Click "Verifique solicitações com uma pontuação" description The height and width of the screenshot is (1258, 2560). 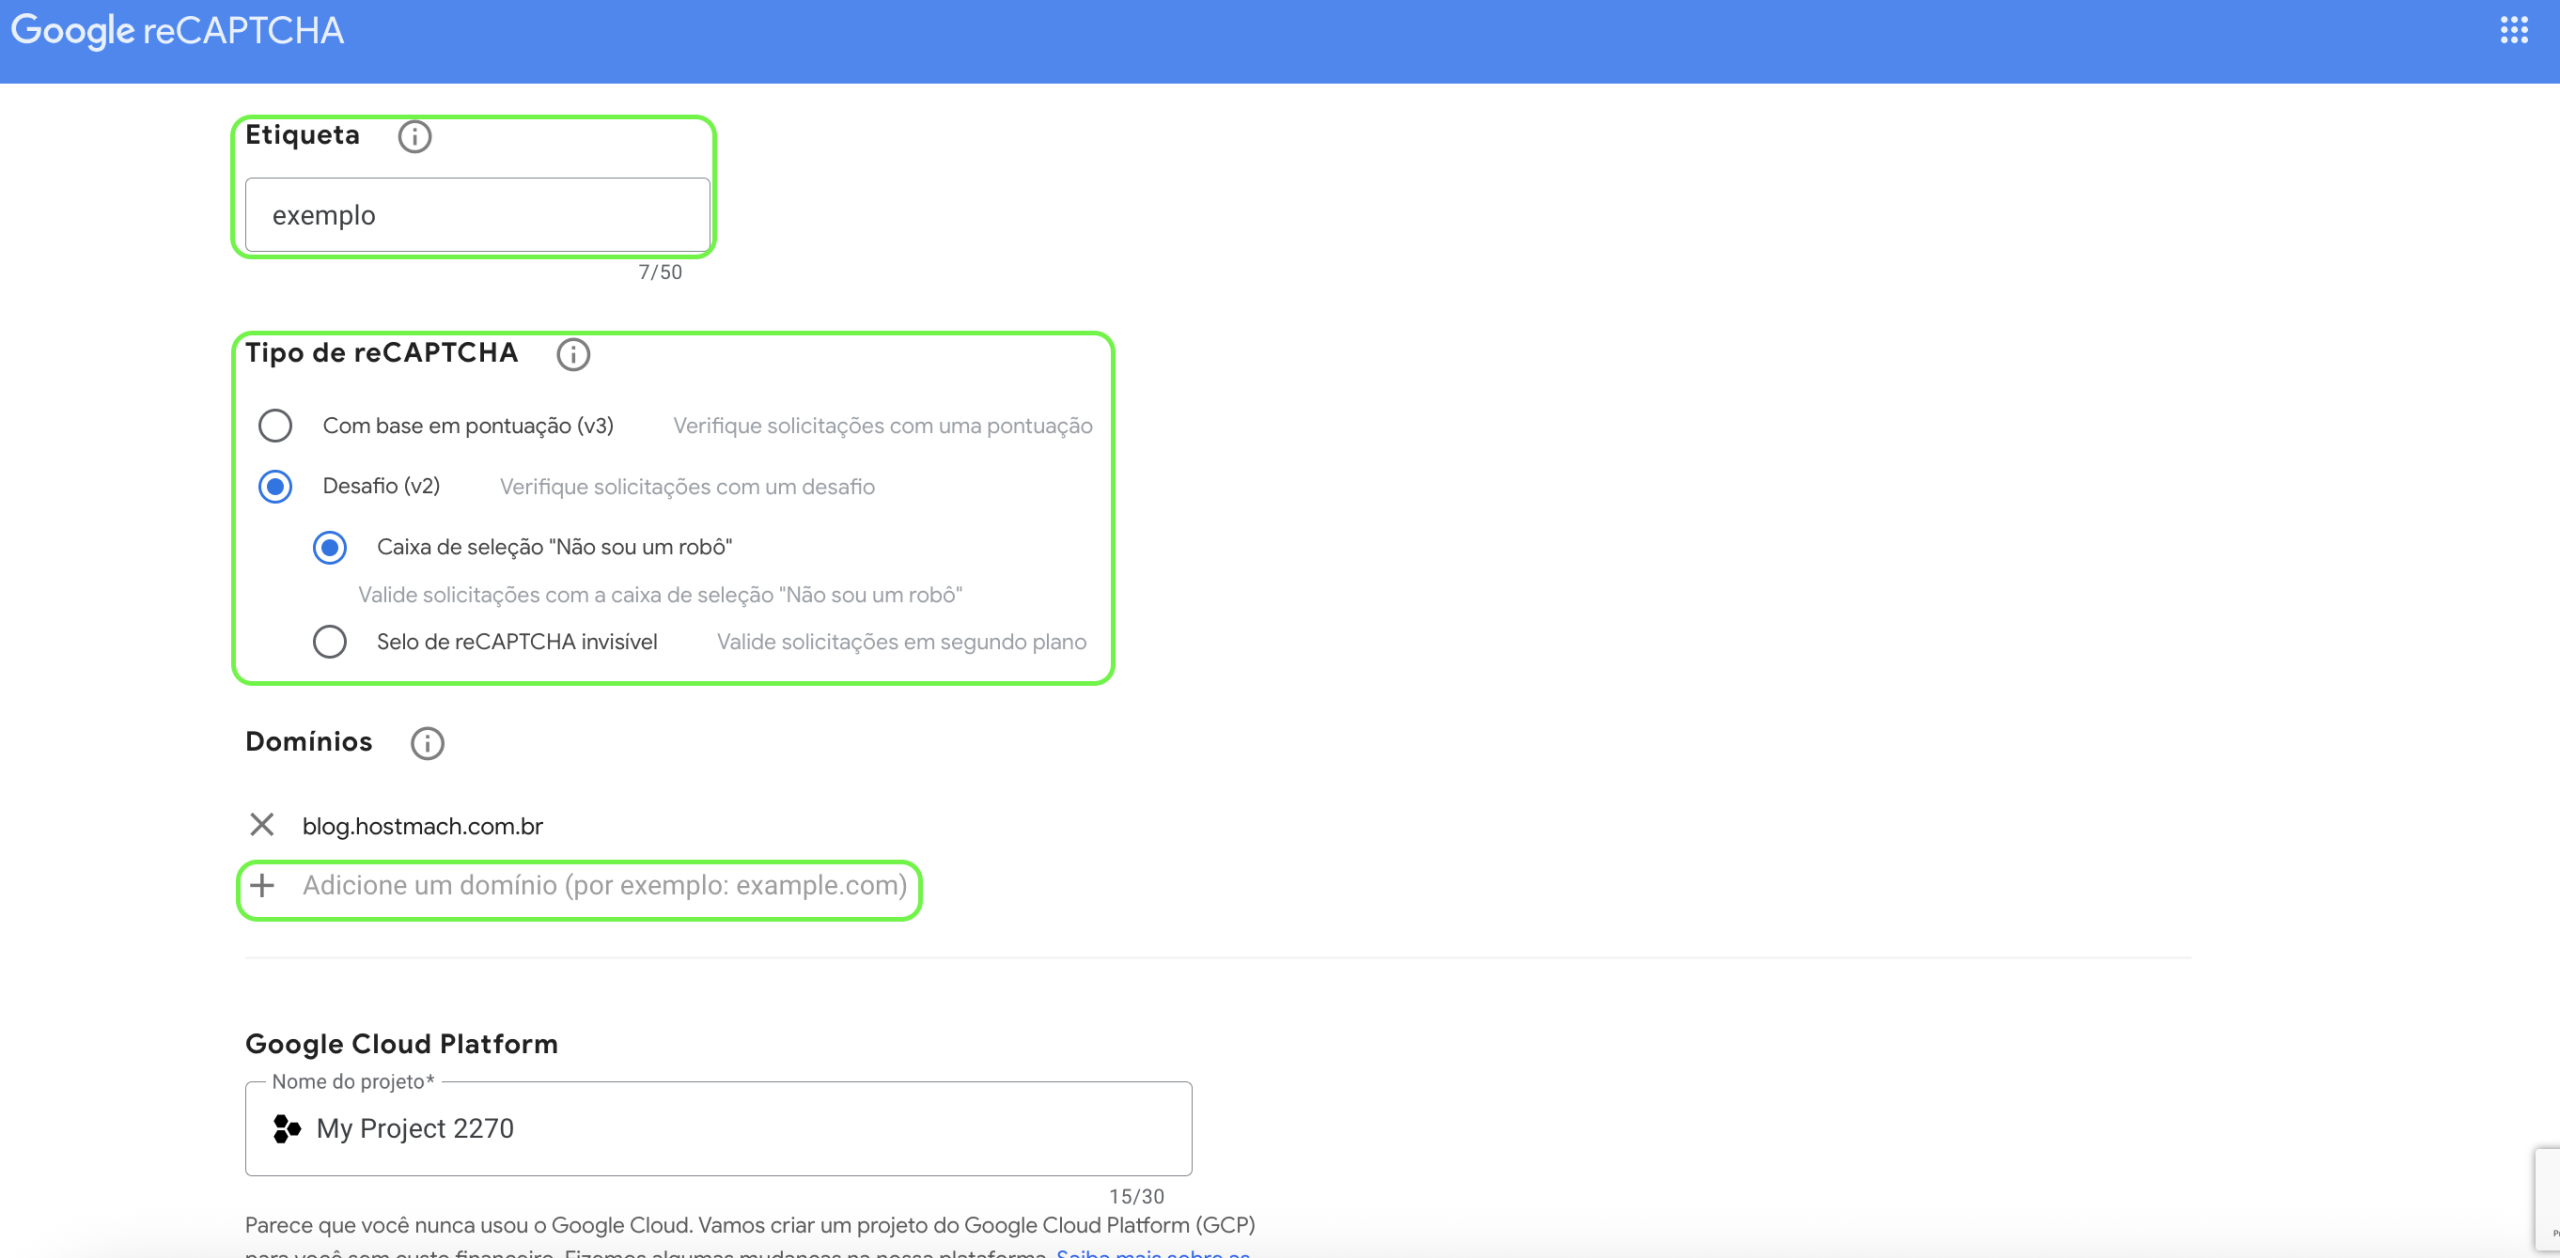(883, 426)
